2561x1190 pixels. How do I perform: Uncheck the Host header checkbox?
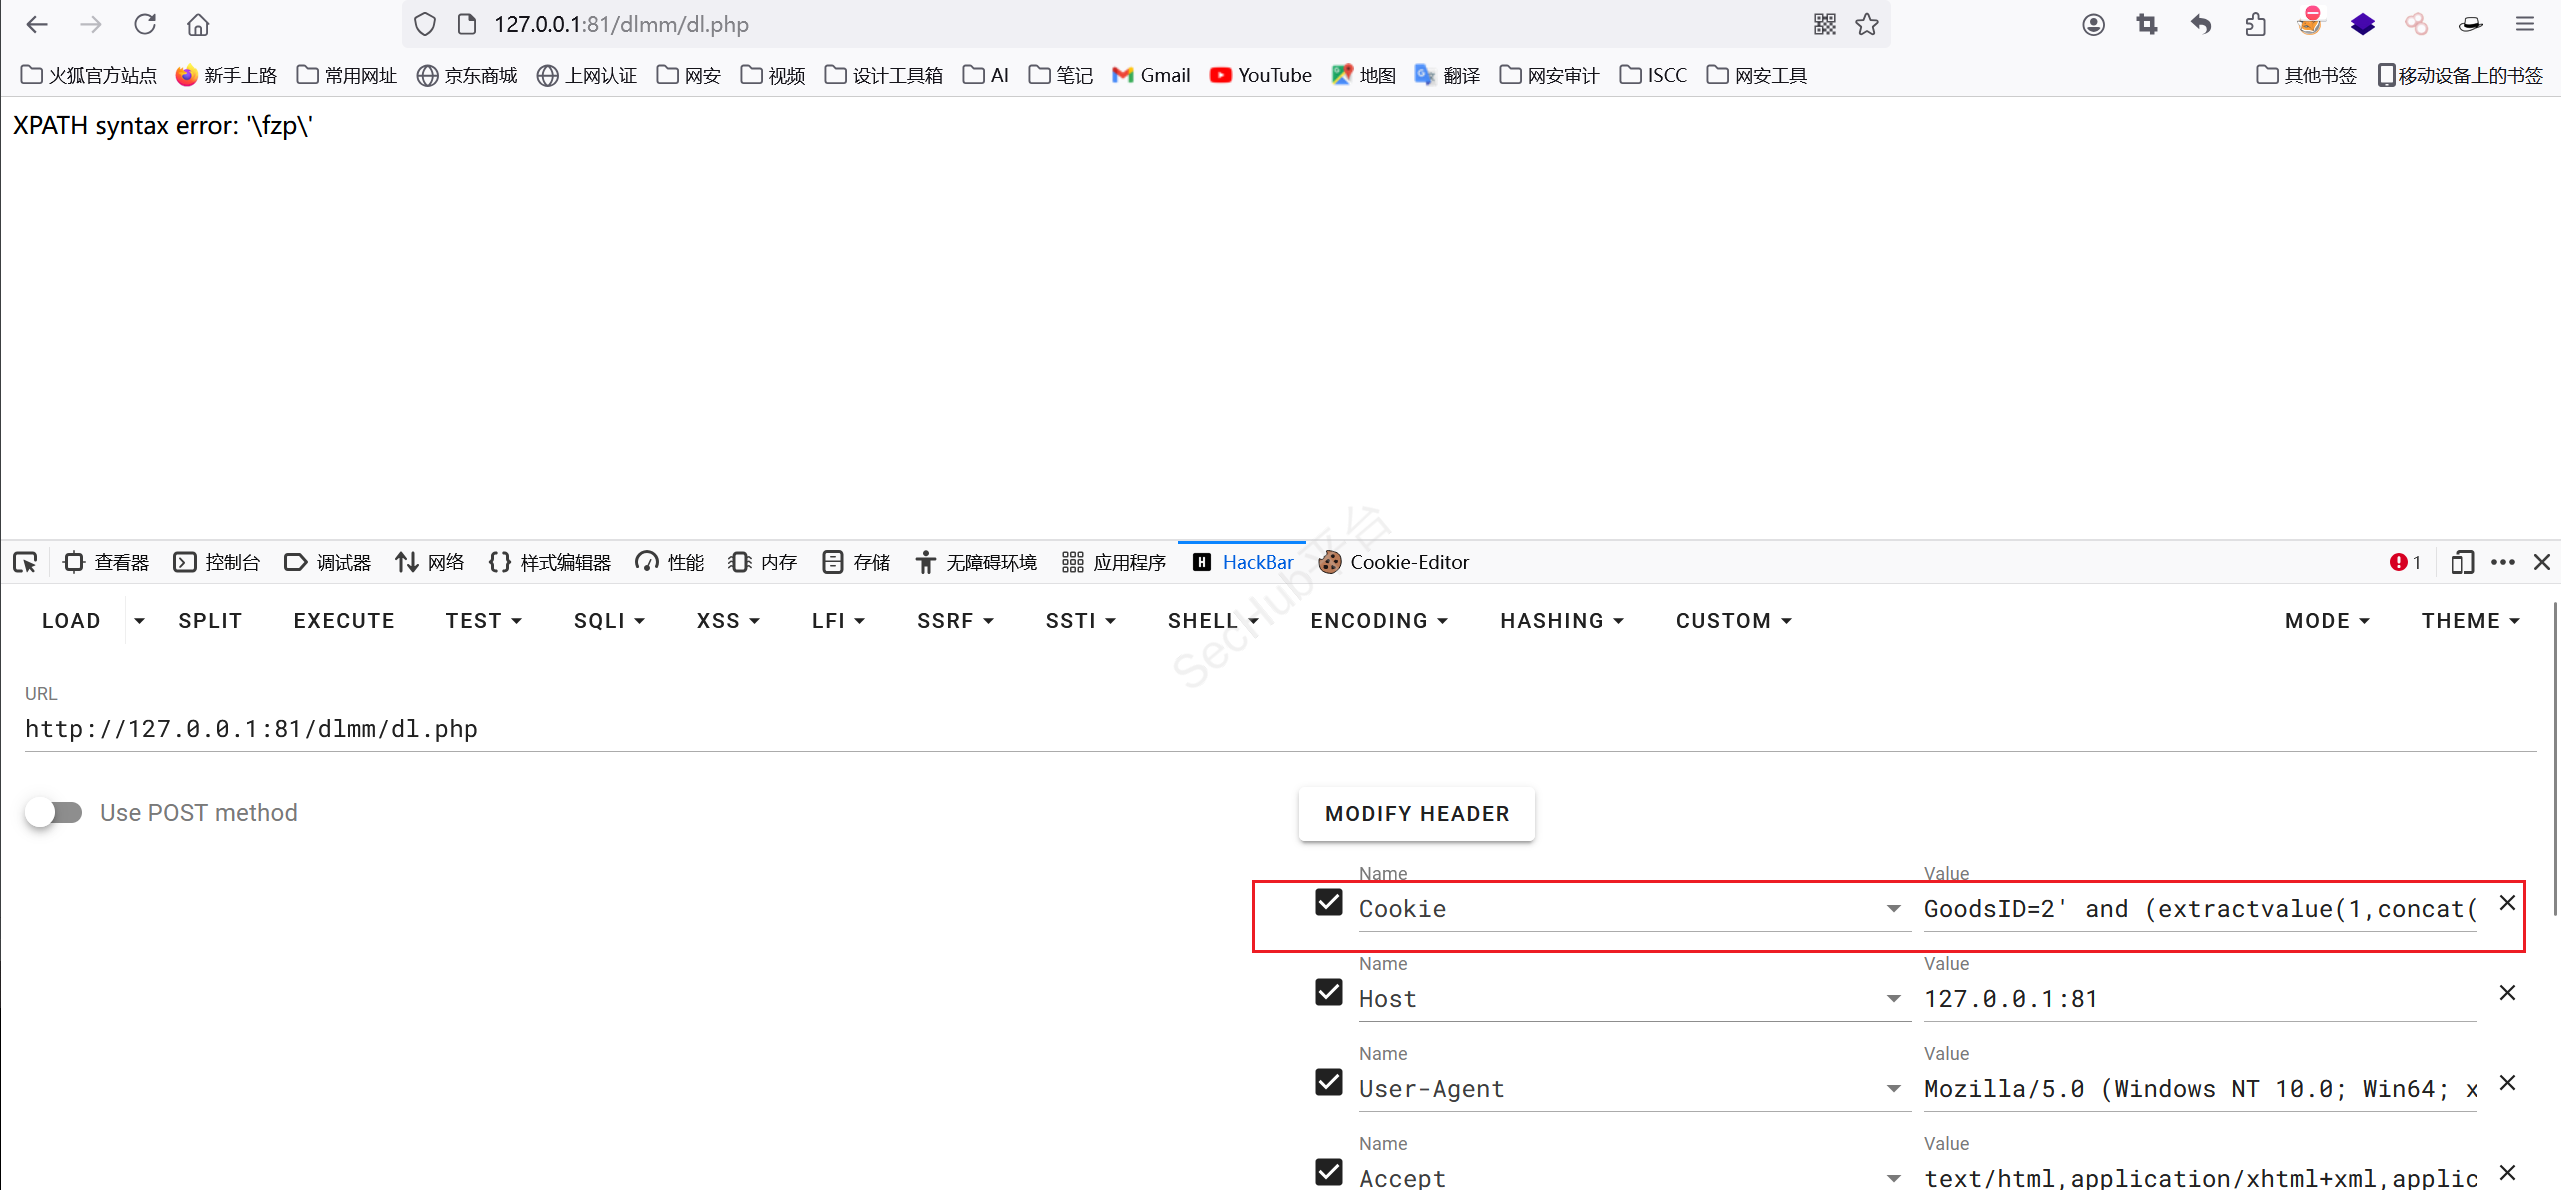coord(1328,992)
